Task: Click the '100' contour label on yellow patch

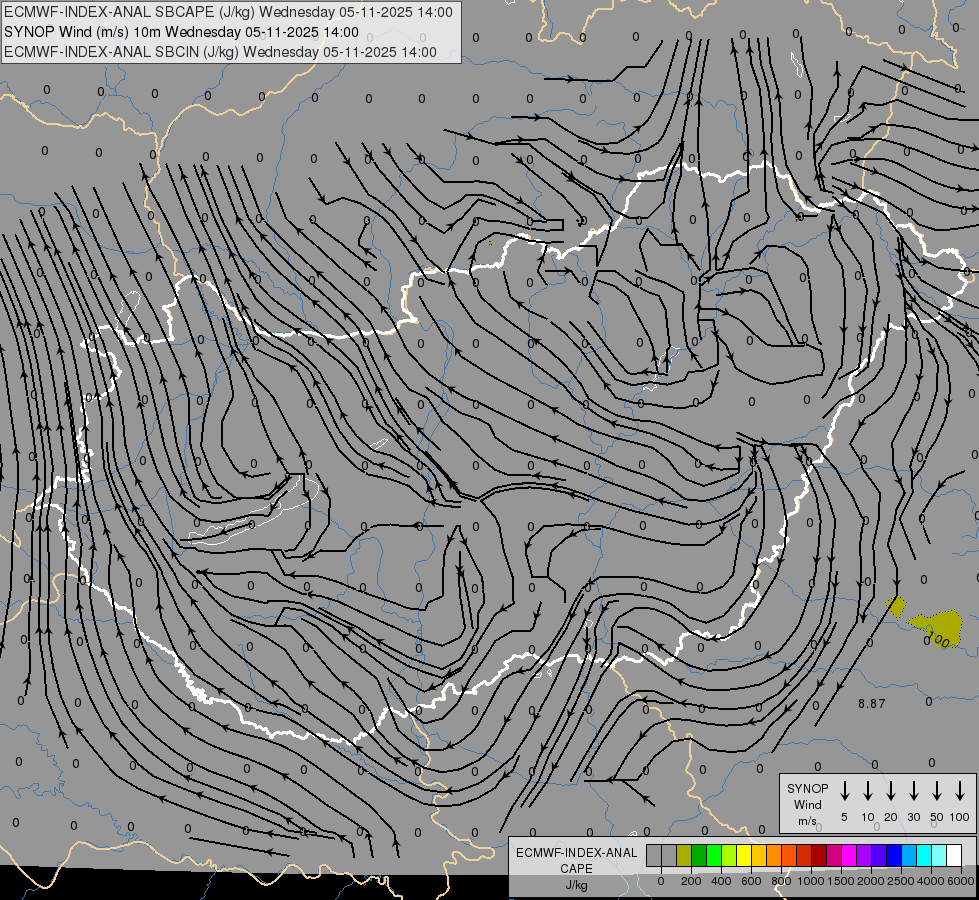Action: [938, 640]
